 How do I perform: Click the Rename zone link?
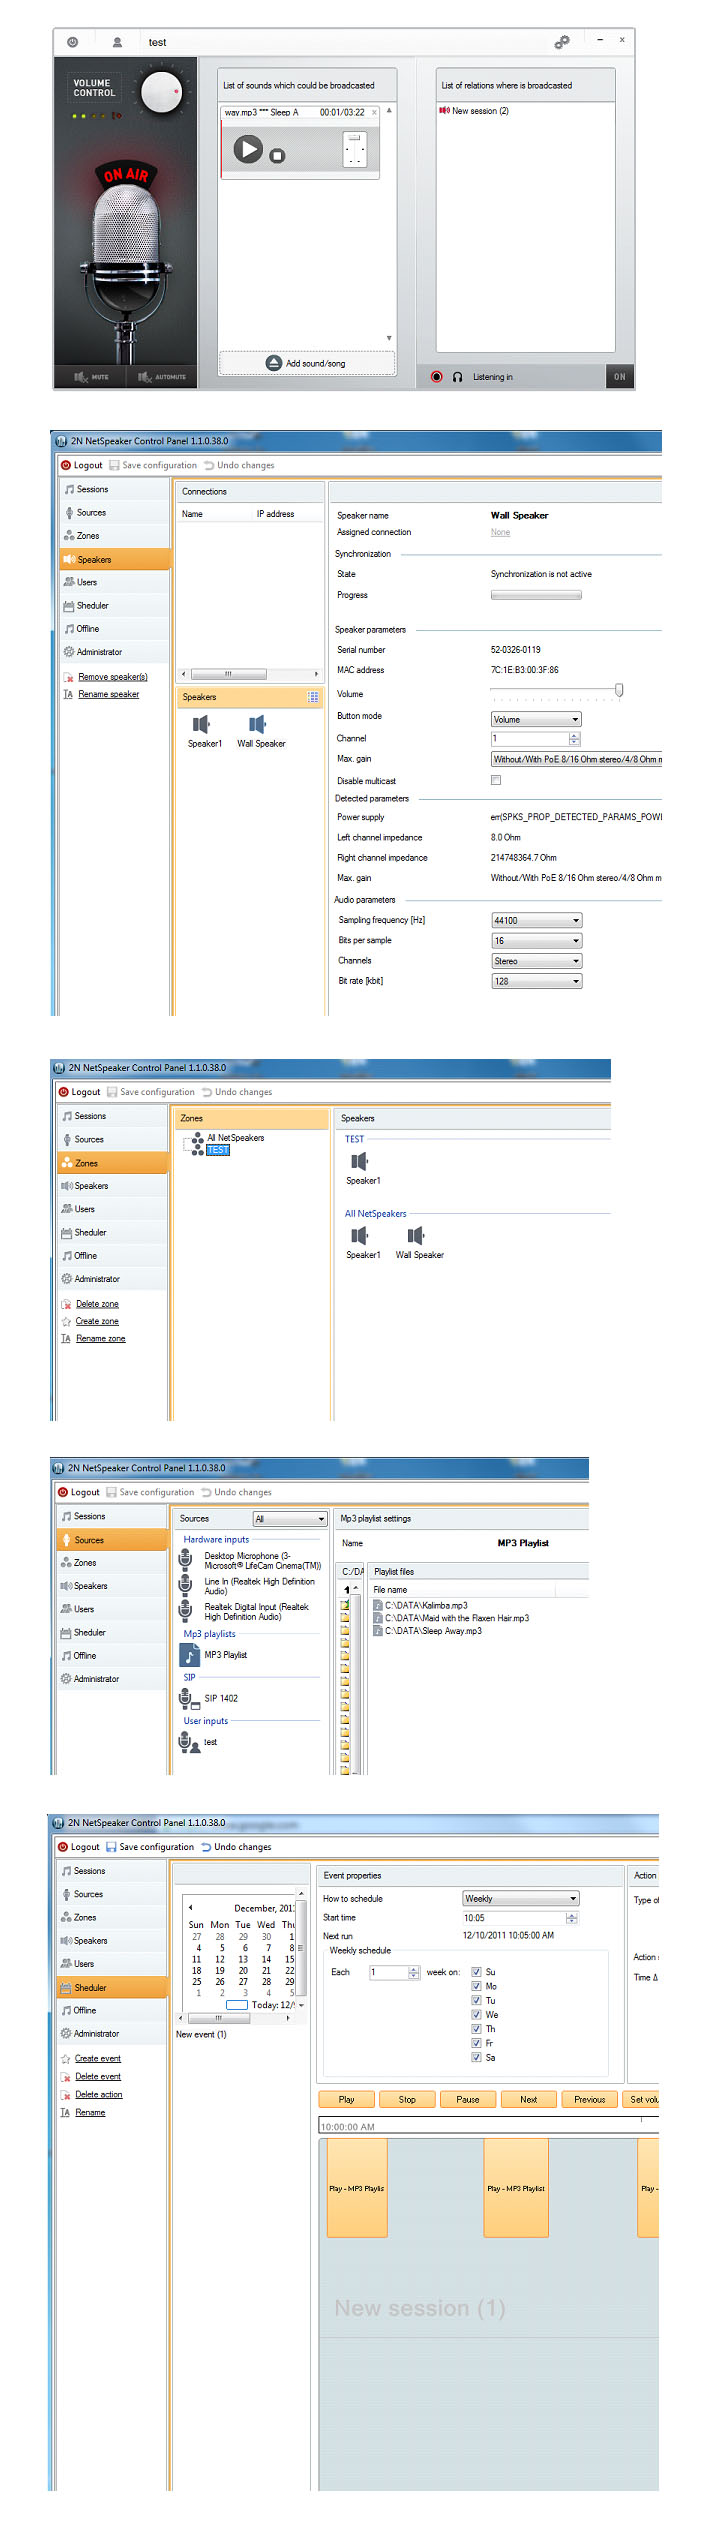[x=101, y=1338]
